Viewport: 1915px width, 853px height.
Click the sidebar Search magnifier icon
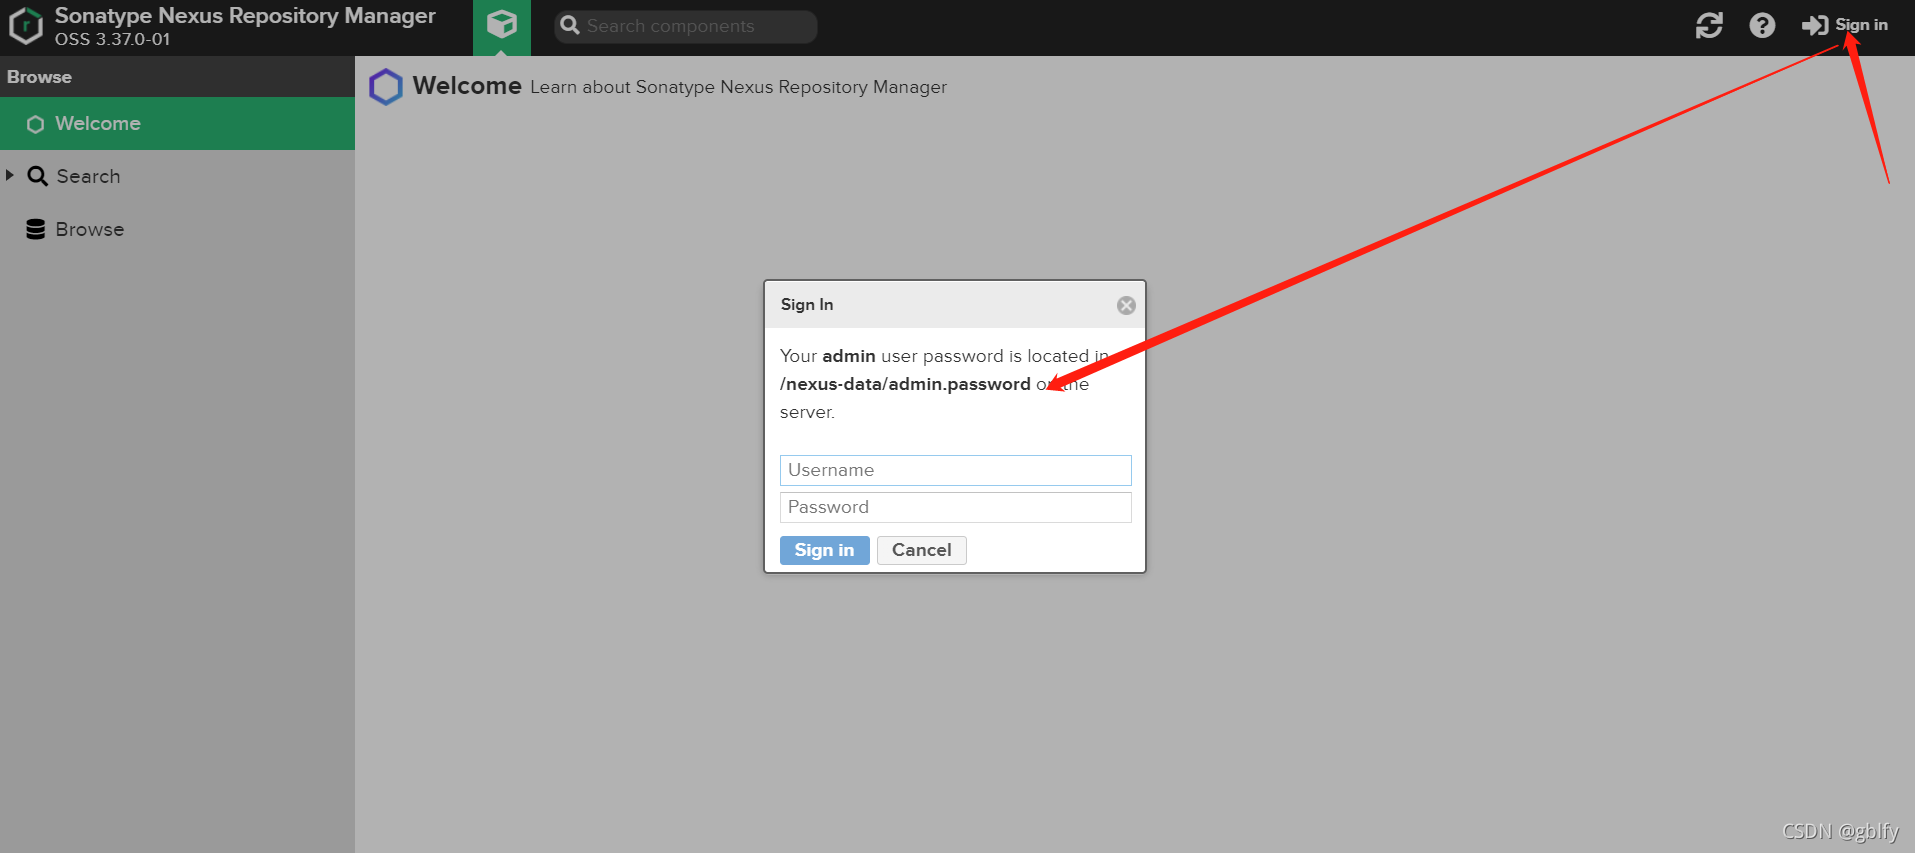click(37, 176)
